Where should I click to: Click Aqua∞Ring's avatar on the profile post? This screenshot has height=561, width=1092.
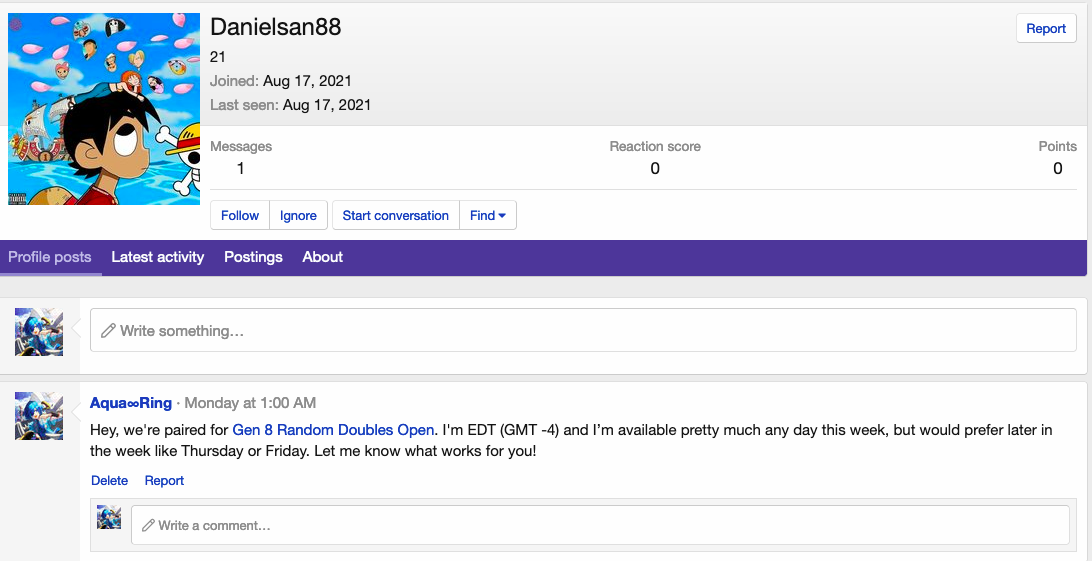(39, 416)
